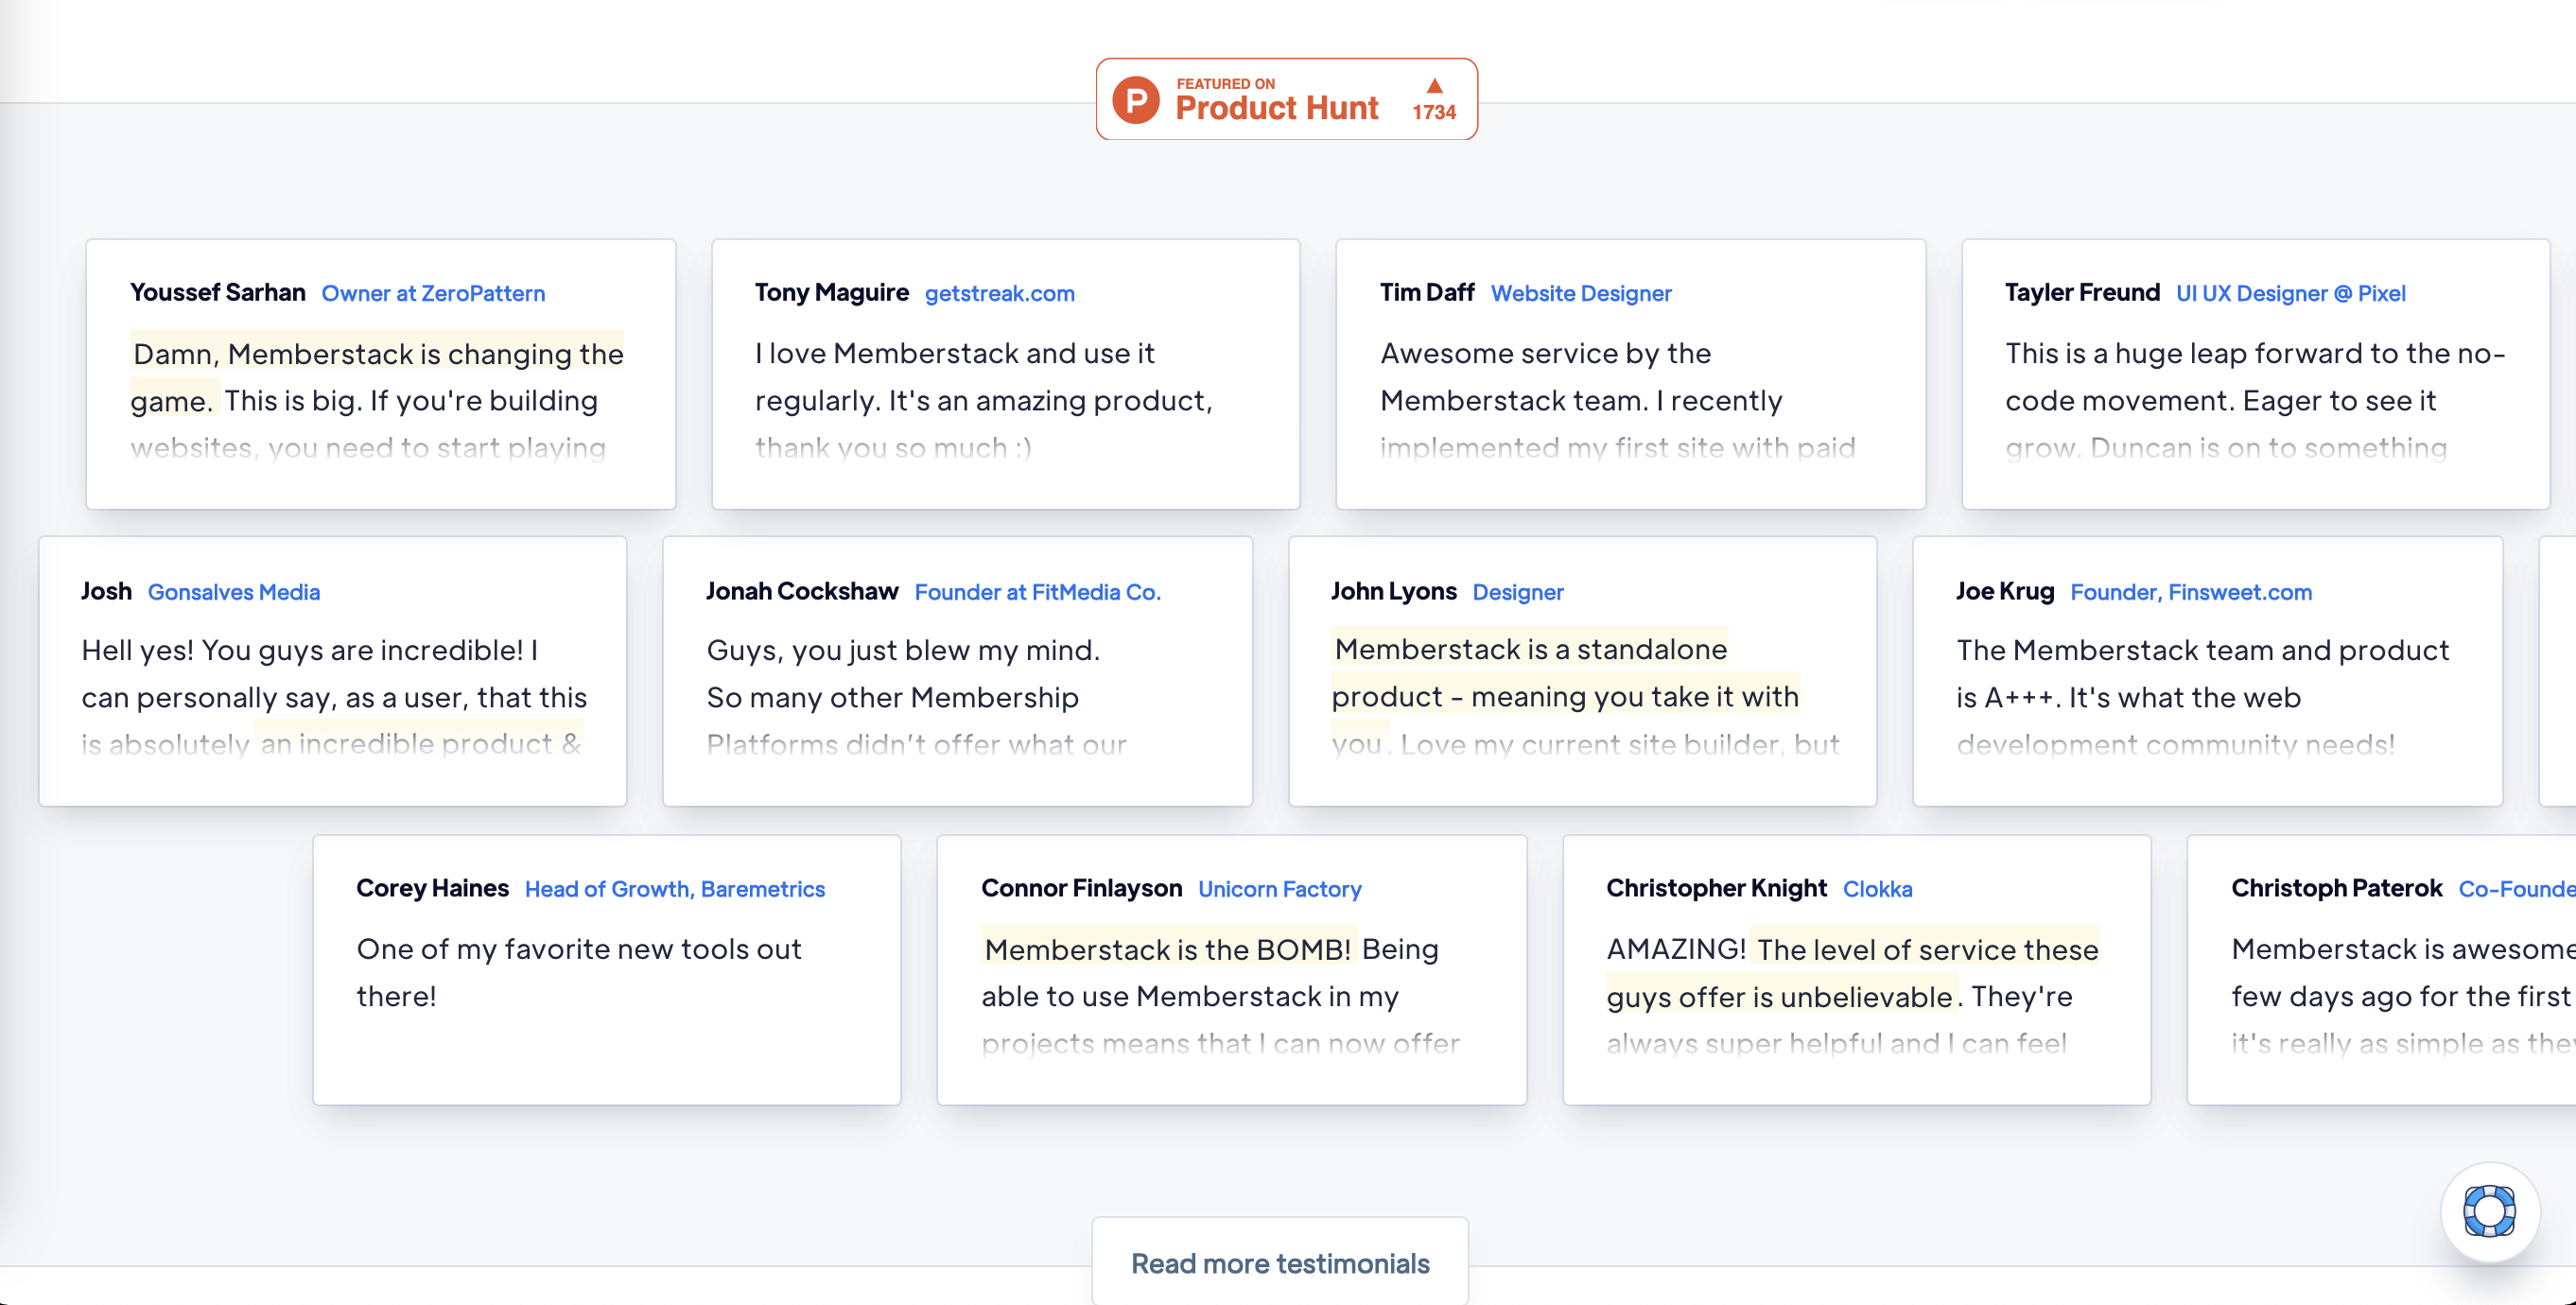This screenshot has width=2576, height=1305.
Task: Open the Website Designer link under Tim Daff
Action: 1581,293
